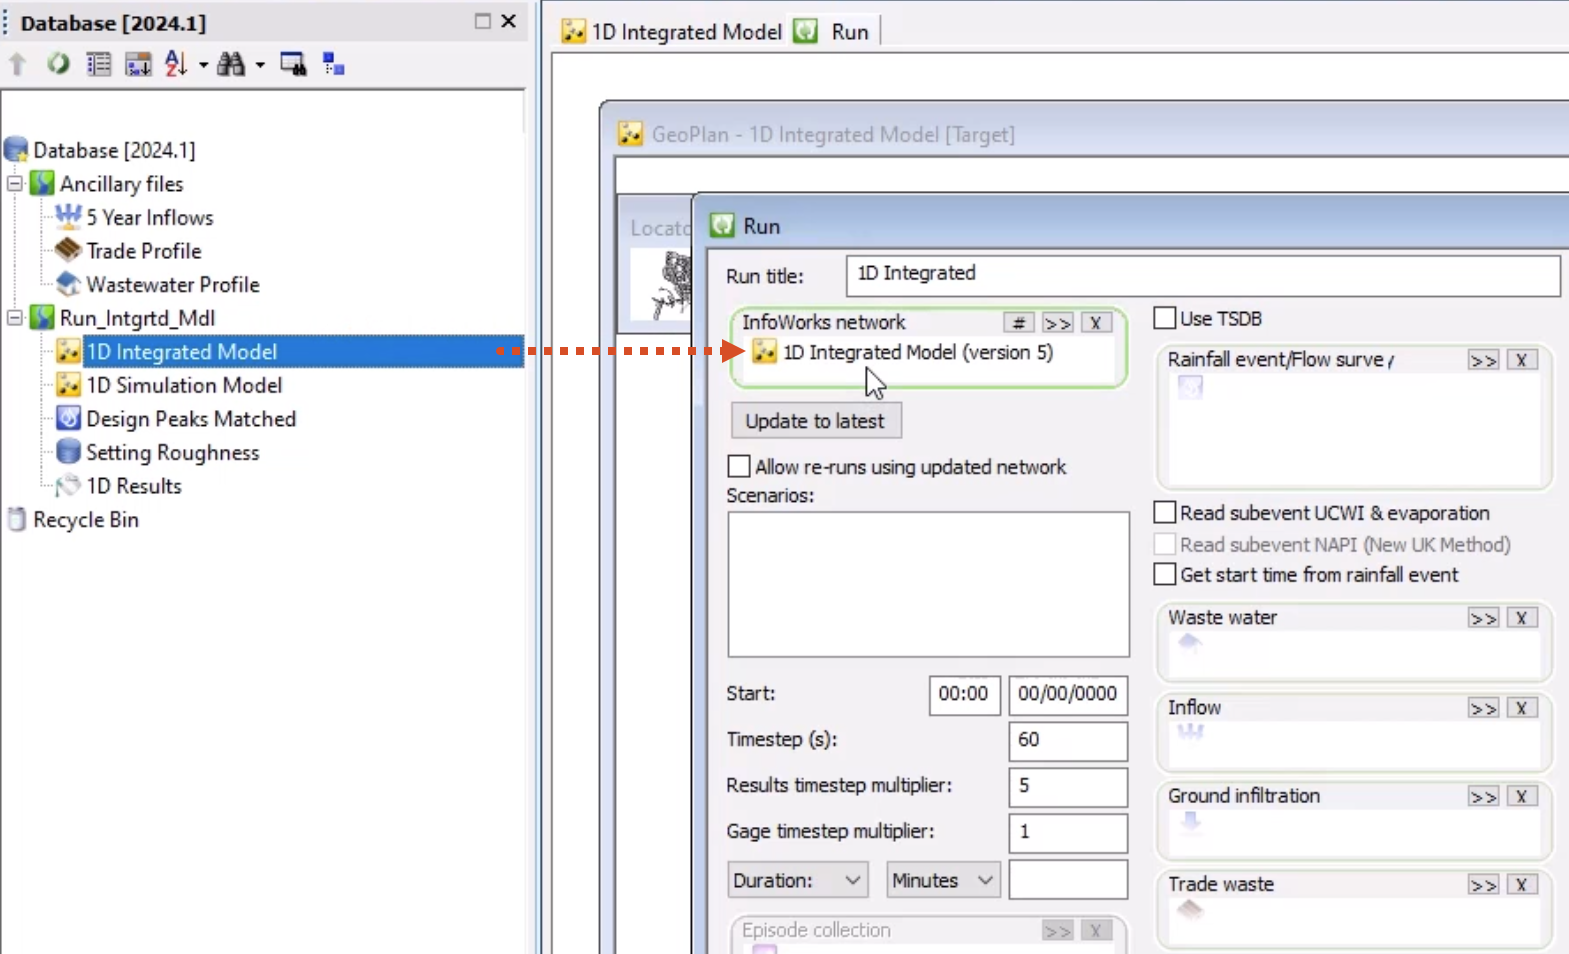Click >> button in InfoWorks network box
The height and width of the screenshot is (954, 1569).
coord(1057,323)
